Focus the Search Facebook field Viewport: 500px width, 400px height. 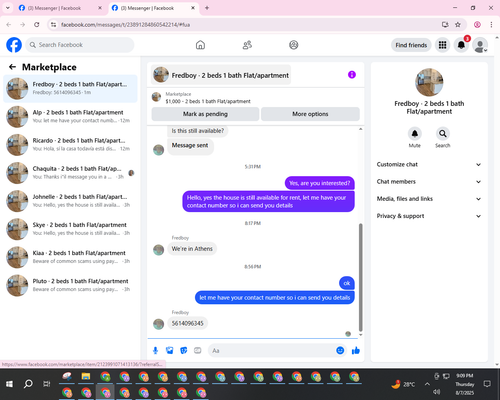pos(80,45)
